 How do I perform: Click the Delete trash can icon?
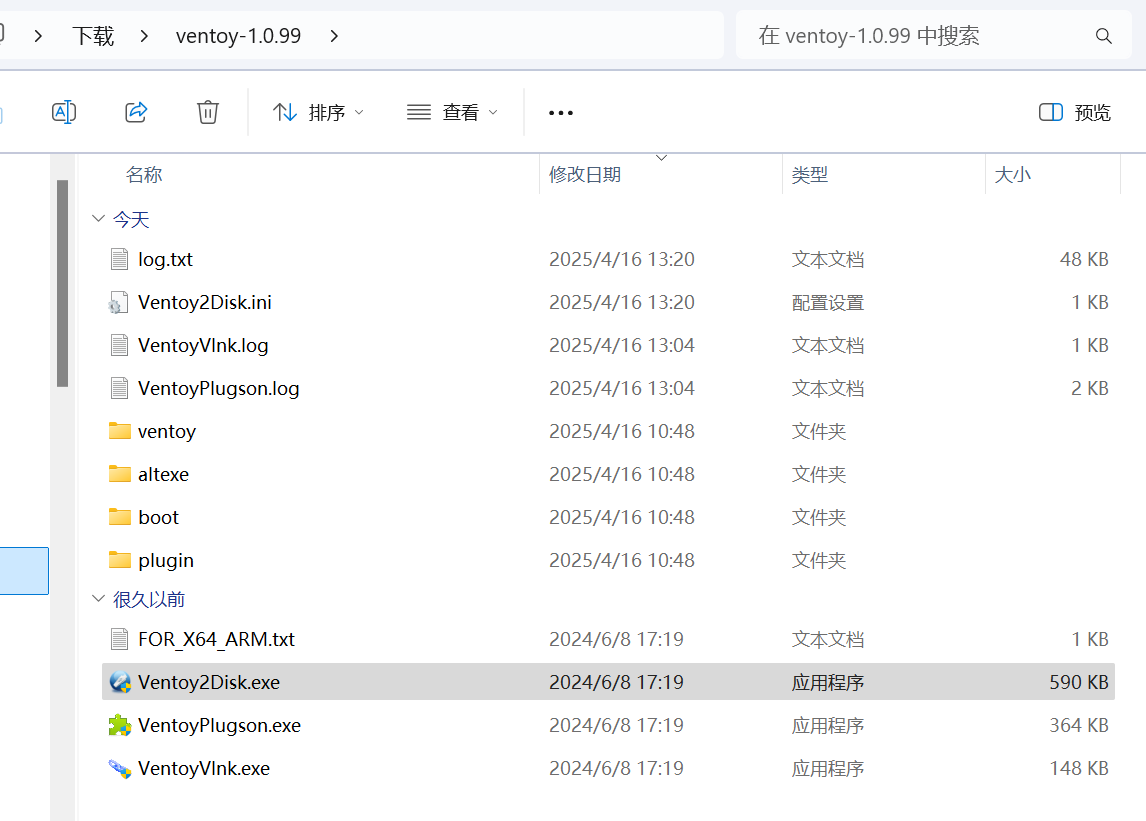pos(208,113)
